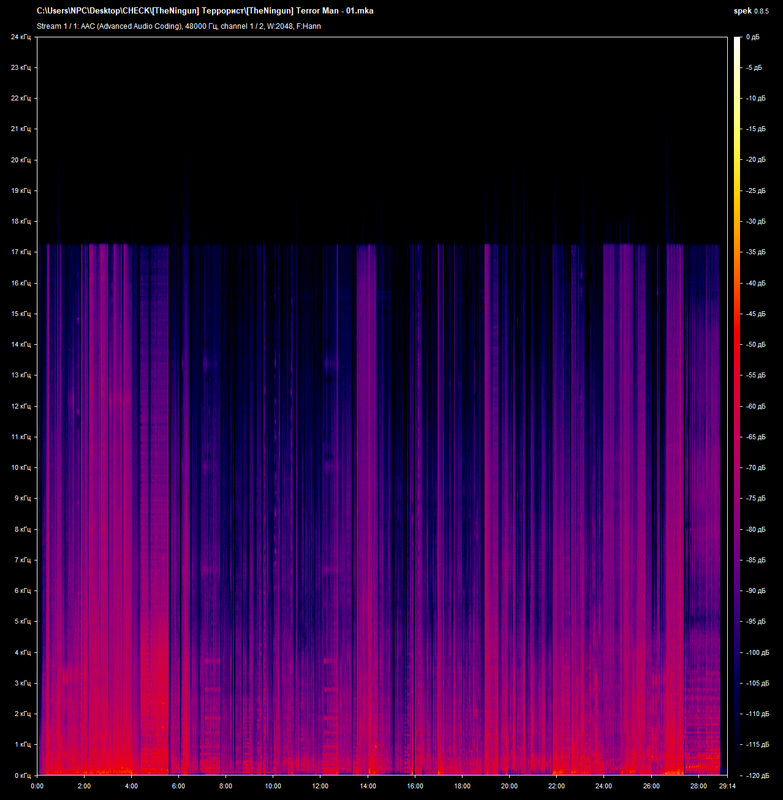This screenshot has height=800, width=783.
Task: Click the 20 кГц frequency axis label
Action: pyautogui.click(x=21, y=160)
